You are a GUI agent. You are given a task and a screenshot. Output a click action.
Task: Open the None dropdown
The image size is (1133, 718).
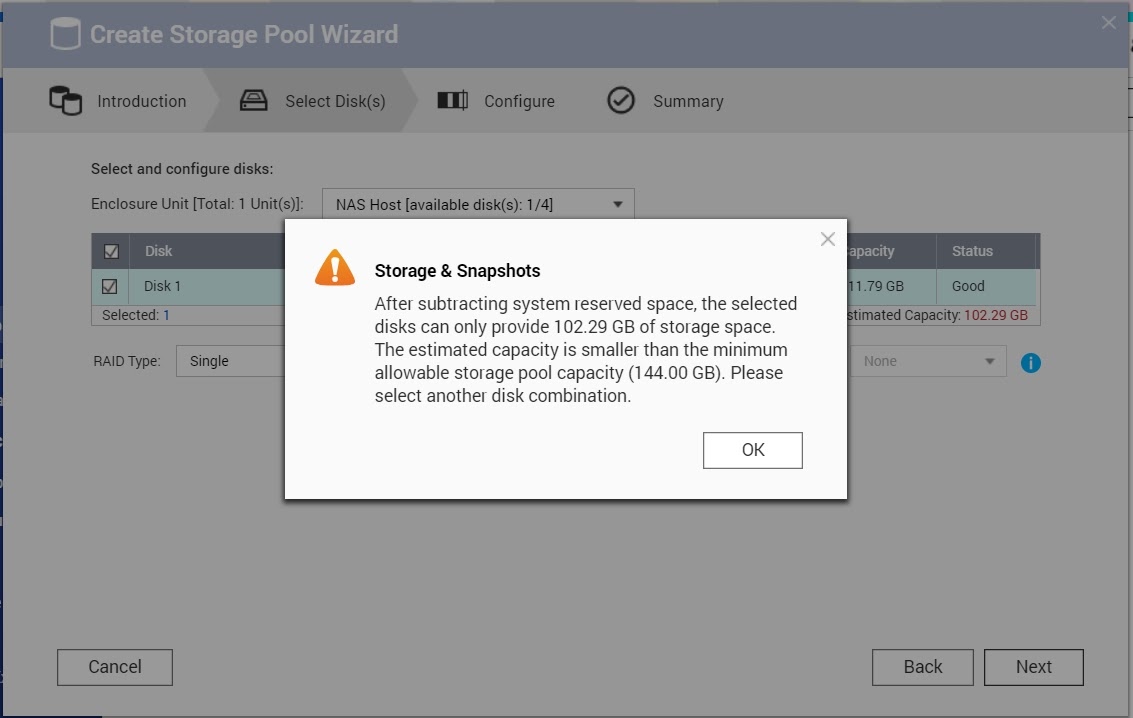927,361
